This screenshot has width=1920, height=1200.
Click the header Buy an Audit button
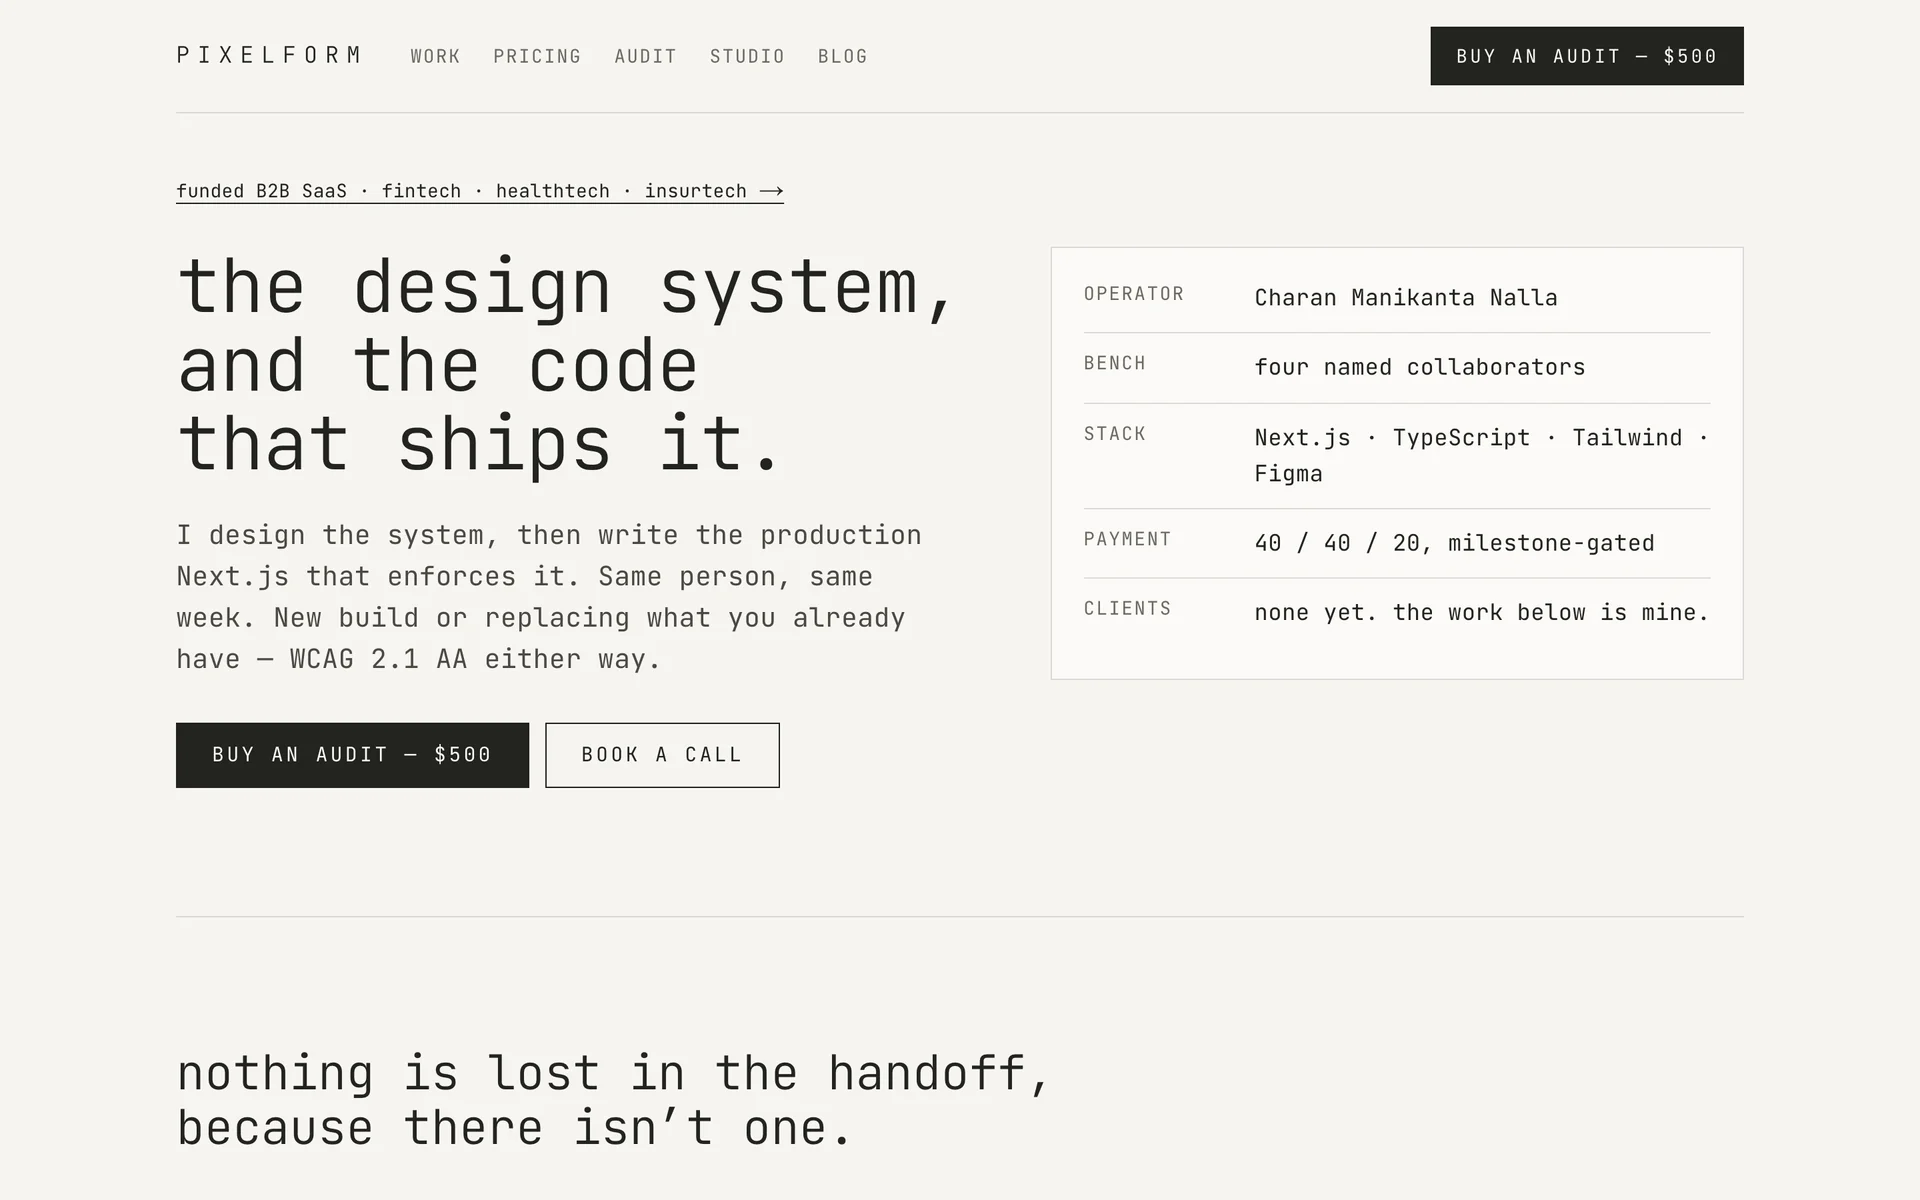[x=1586, y=56]
